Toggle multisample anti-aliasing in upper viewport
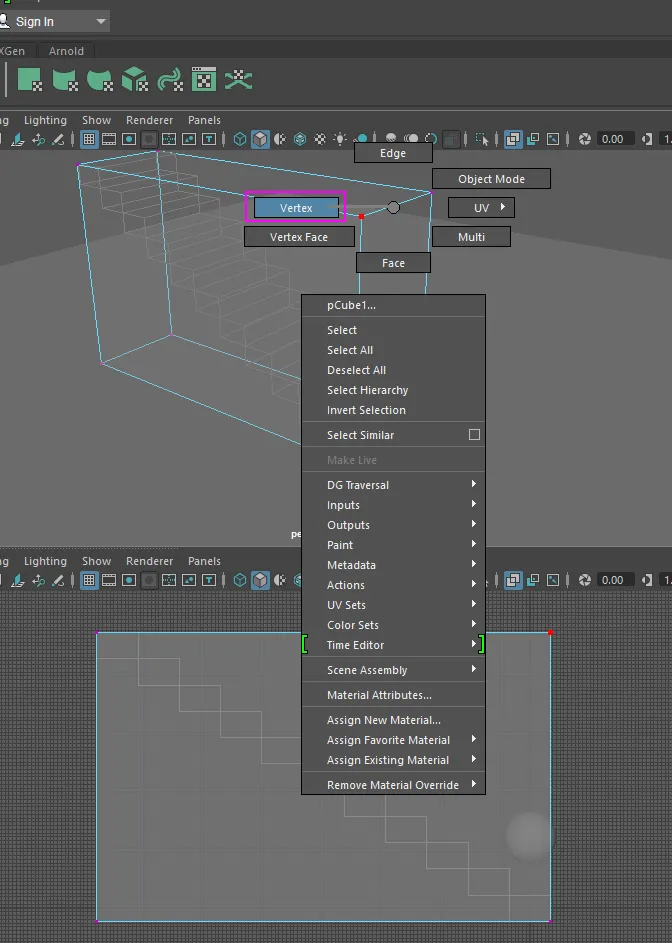The height and width of the screenshot is (943, 672). pyautogui.click(x=431, y=138)
